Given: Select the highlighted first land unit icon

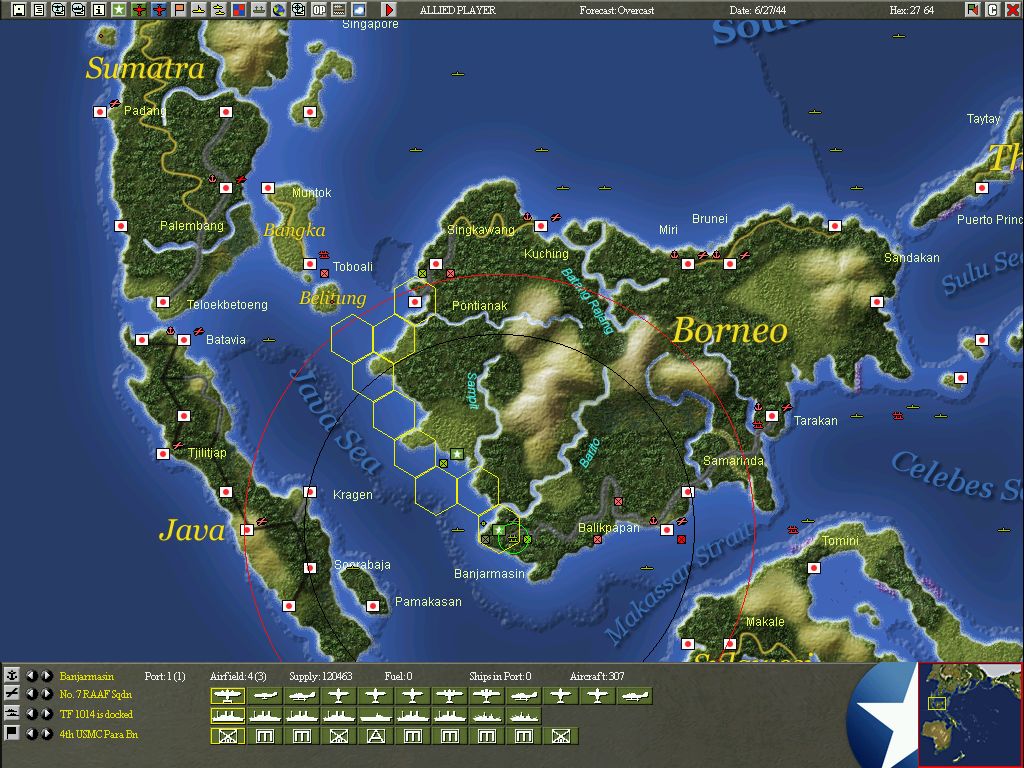Looking at the screenshot, I should (x=227, y=736).
